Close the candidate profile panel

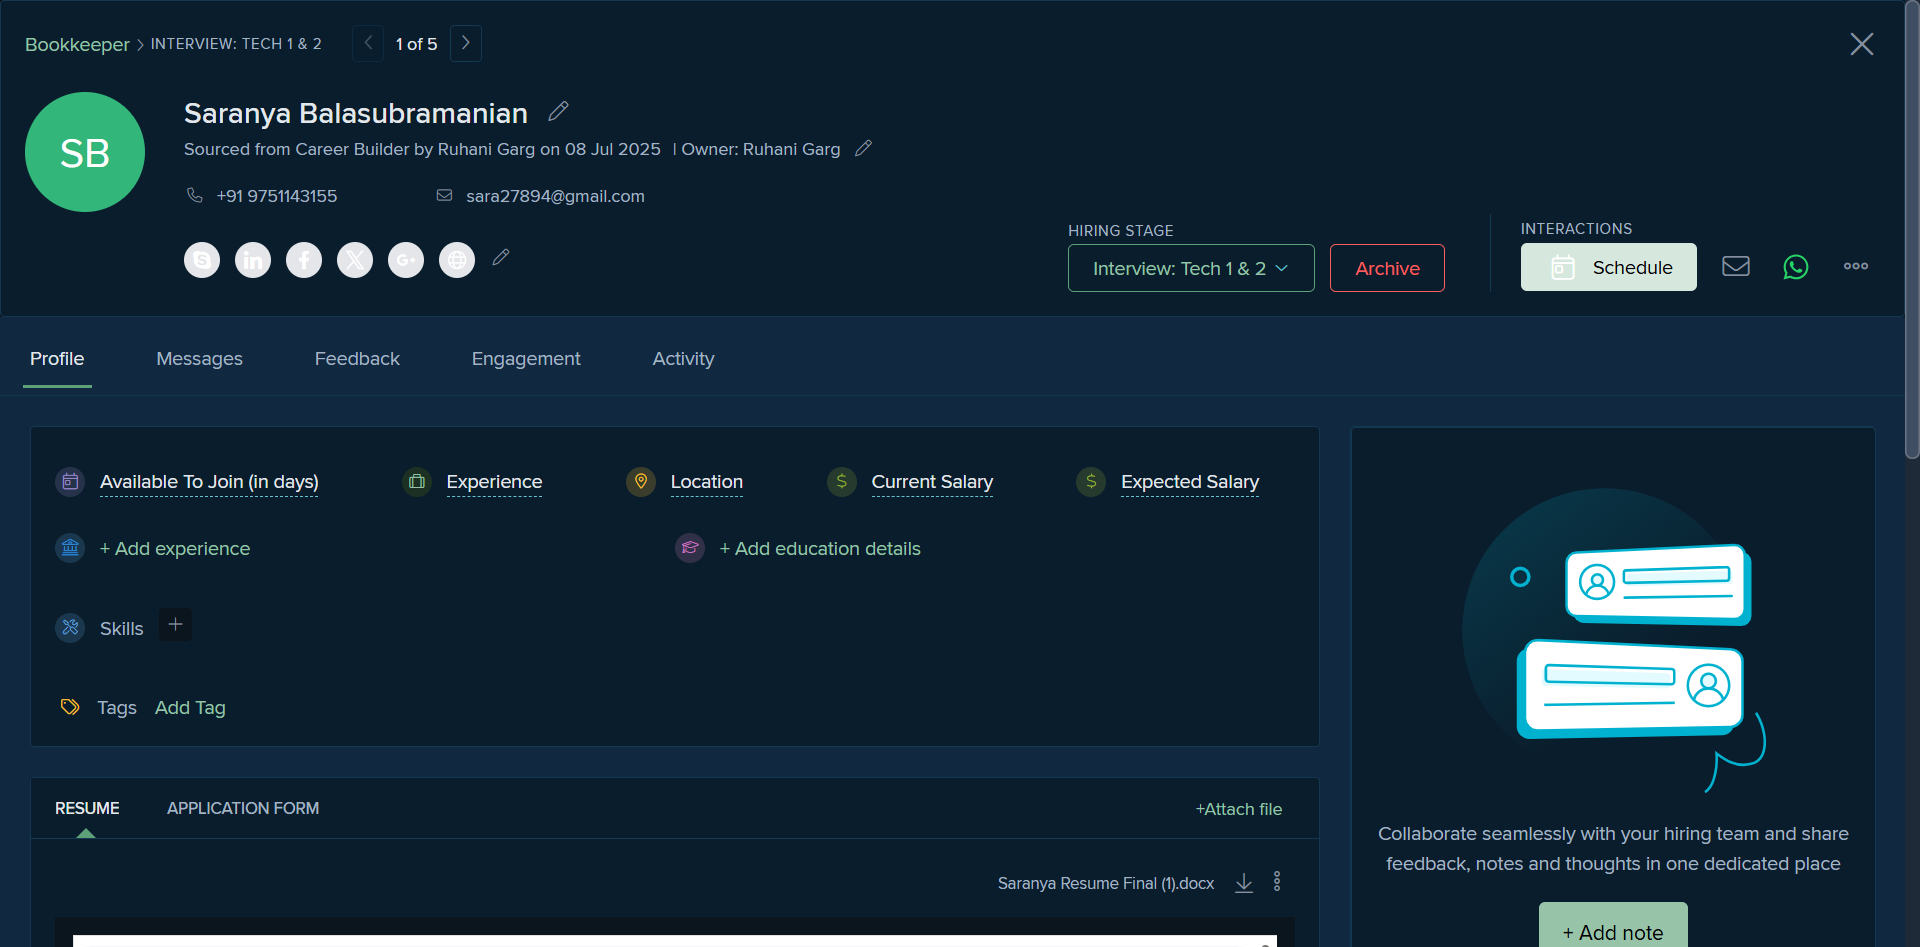(x=1862, y=44)
